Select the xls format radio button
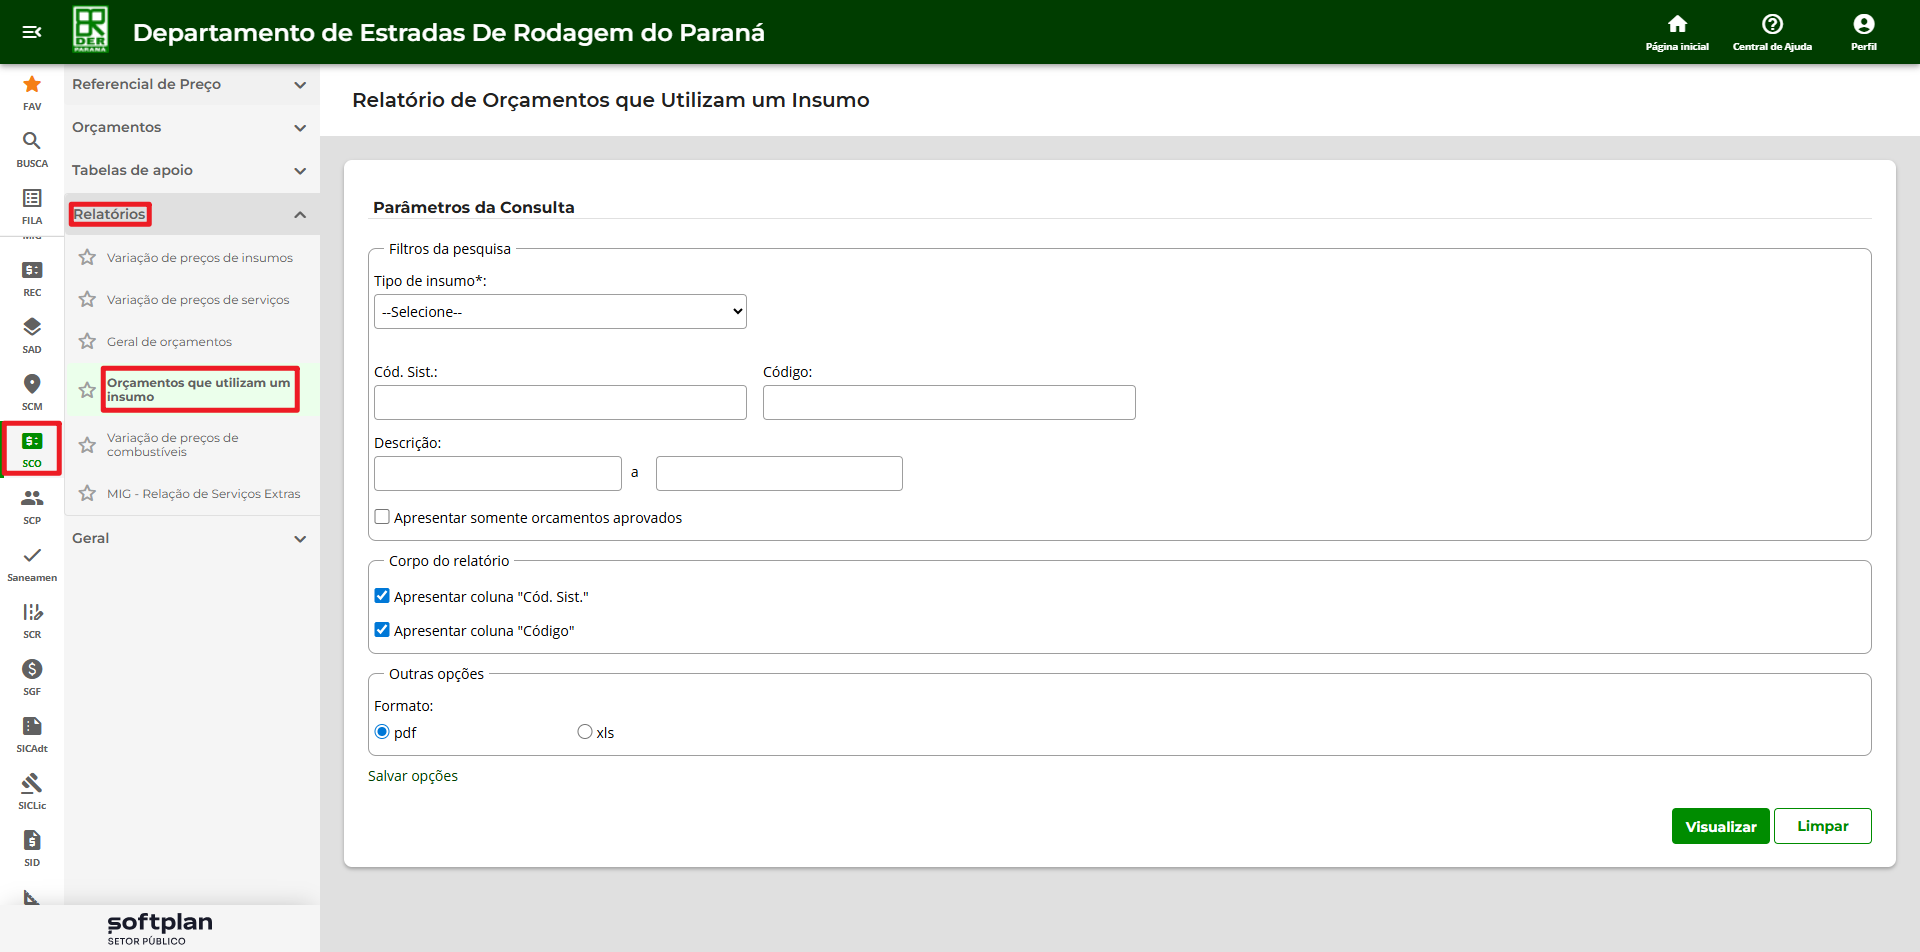1920x952 pixels. click(x=585, y=732)
